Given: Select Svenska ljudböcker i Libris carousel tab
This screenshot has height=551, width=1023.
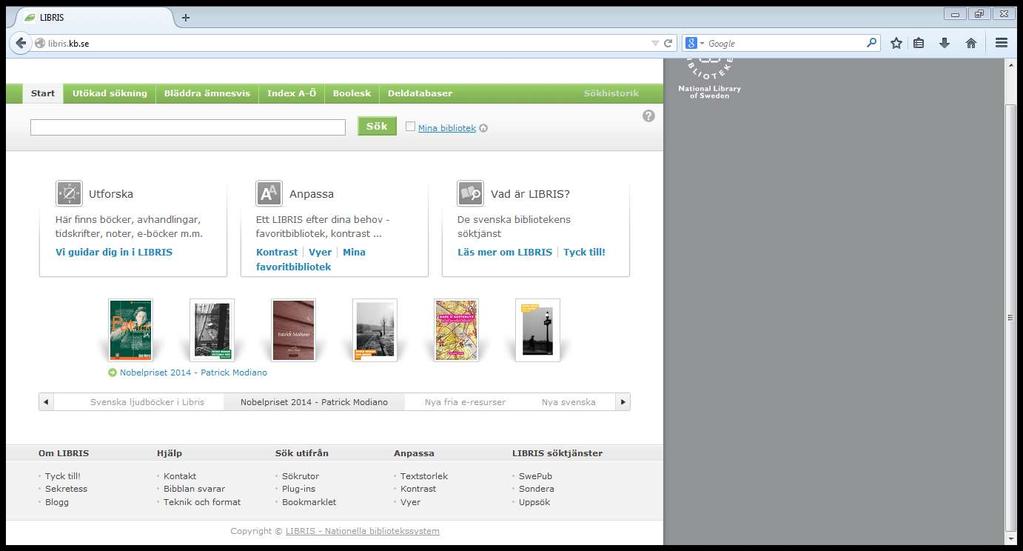Looking at the screenshot, I should tap(147, 402).
